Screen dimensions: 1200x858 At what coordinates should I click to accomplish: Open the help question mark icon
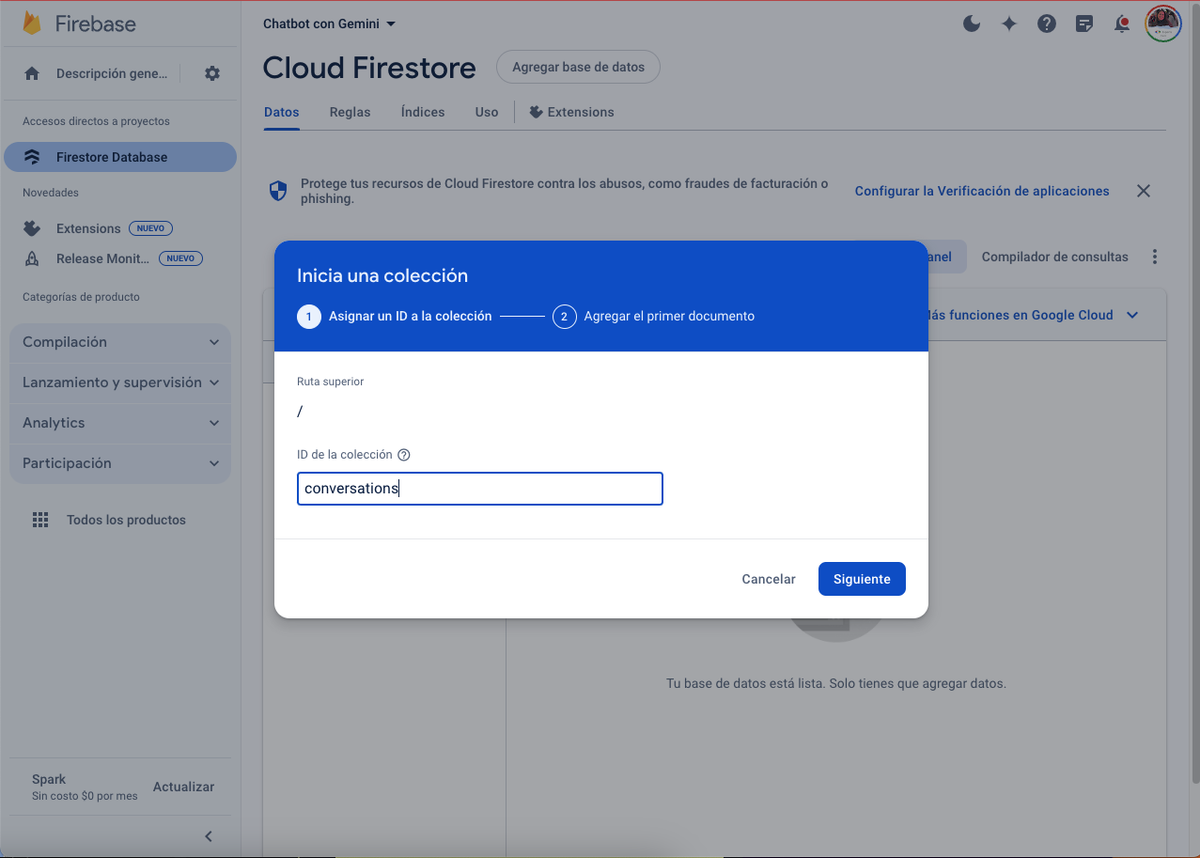click(1047, 24)
